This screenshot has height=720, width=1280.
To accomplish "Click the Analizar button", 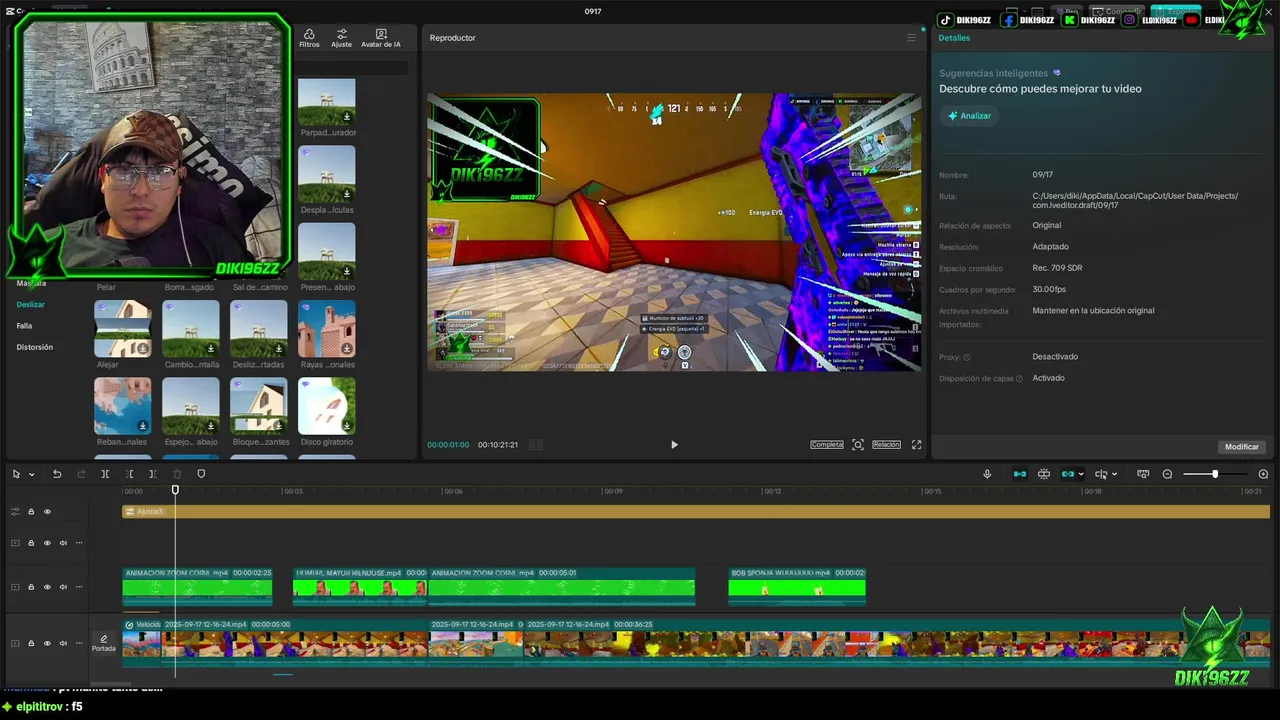I will click(x=970, y=116).
